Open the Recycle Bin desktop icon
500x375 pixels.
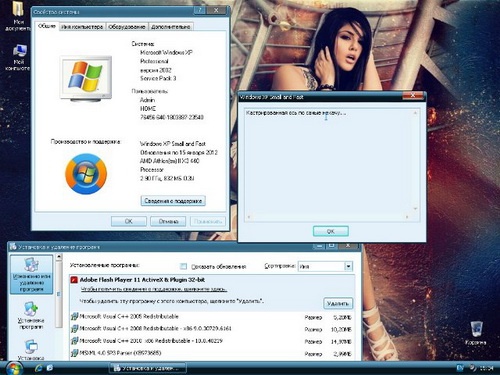point(477,329)
